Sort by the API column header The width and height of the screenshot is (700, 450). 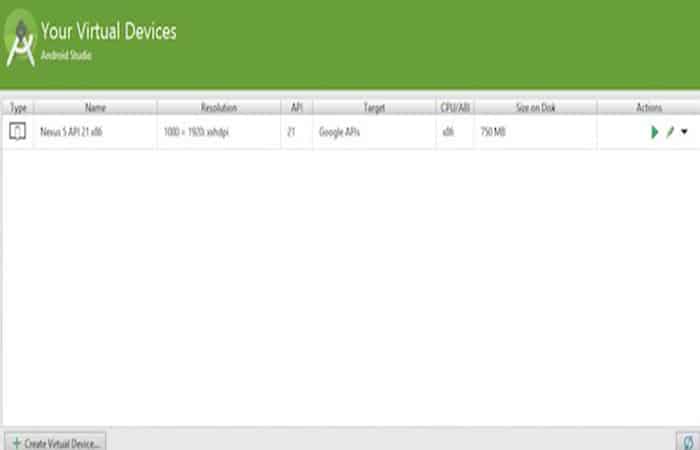click(x=297, y=108)
